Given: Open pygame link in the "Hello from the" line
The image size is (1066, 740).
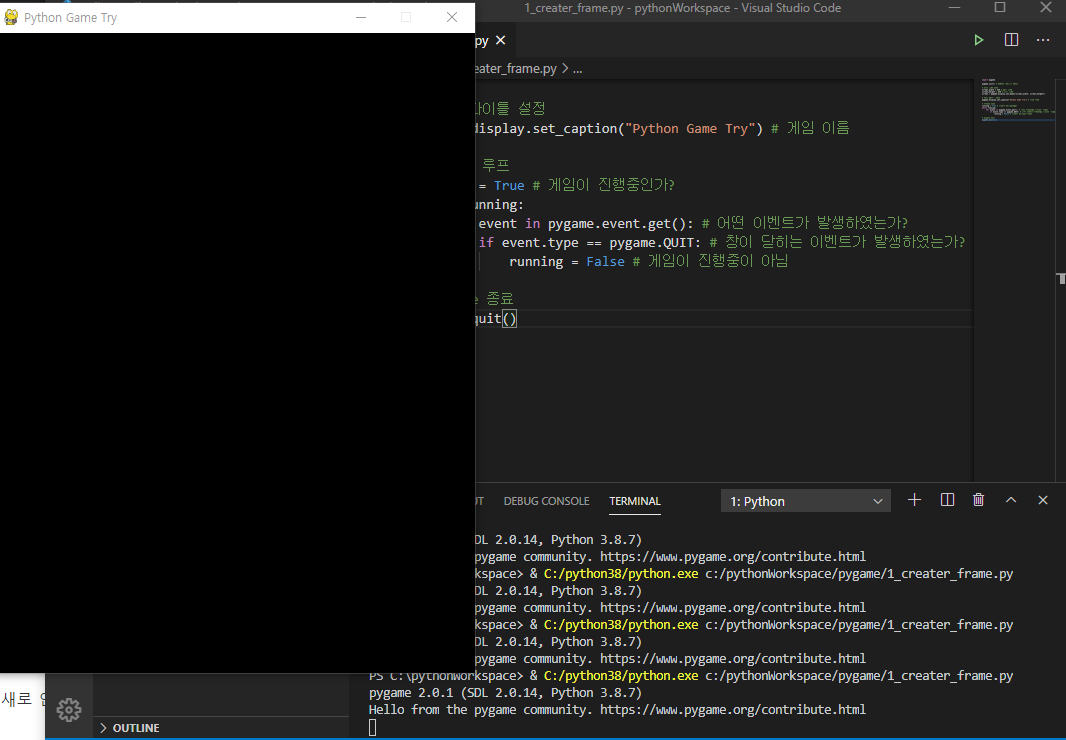Looking at the screenshot, I should point(733,709).
